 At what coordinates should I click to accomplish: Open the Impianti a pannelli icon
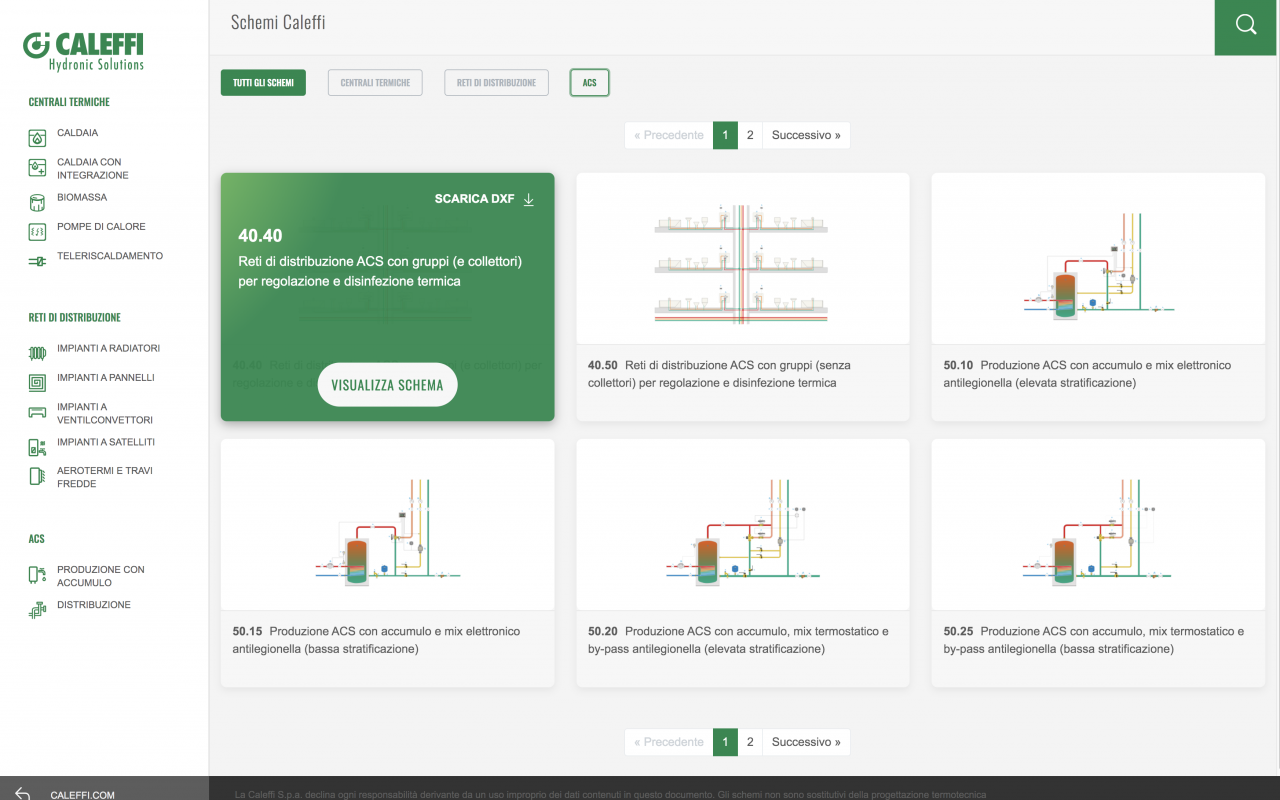pos(37,382)
